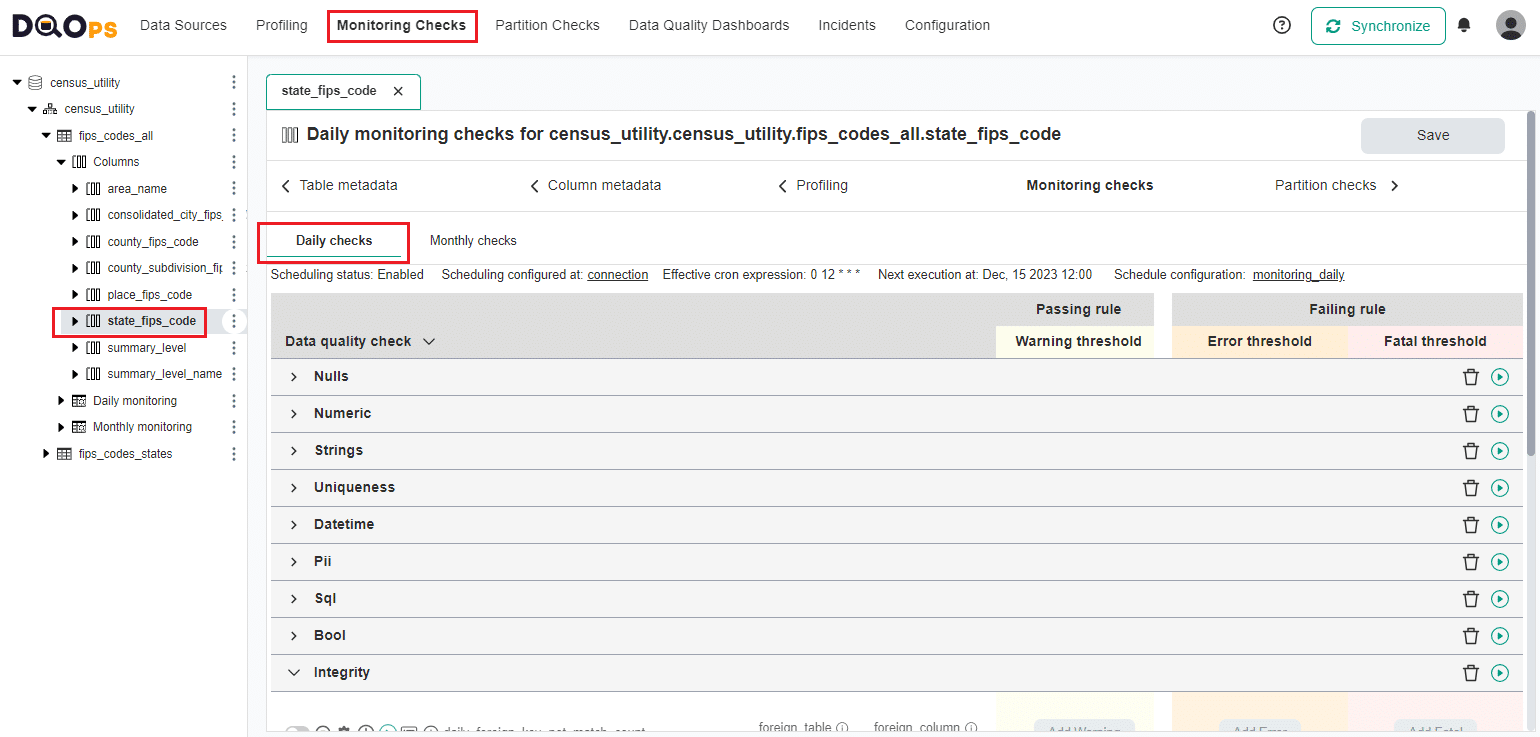The width and height of the screenshot is (1540, 737).
Task: Open the Incidents menu
Action: (x=847, y=25)
